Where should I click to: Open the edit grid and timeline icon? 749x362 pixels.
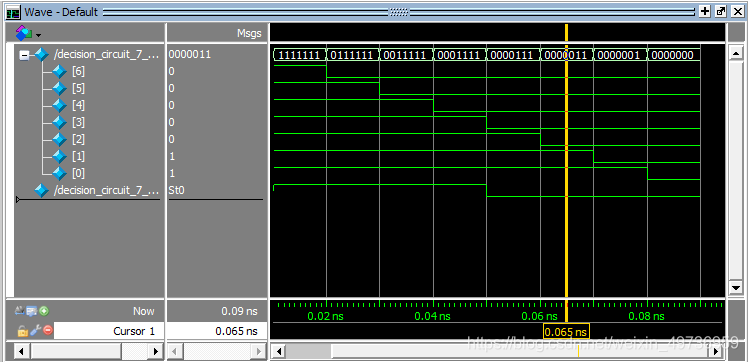pos(32,311)
